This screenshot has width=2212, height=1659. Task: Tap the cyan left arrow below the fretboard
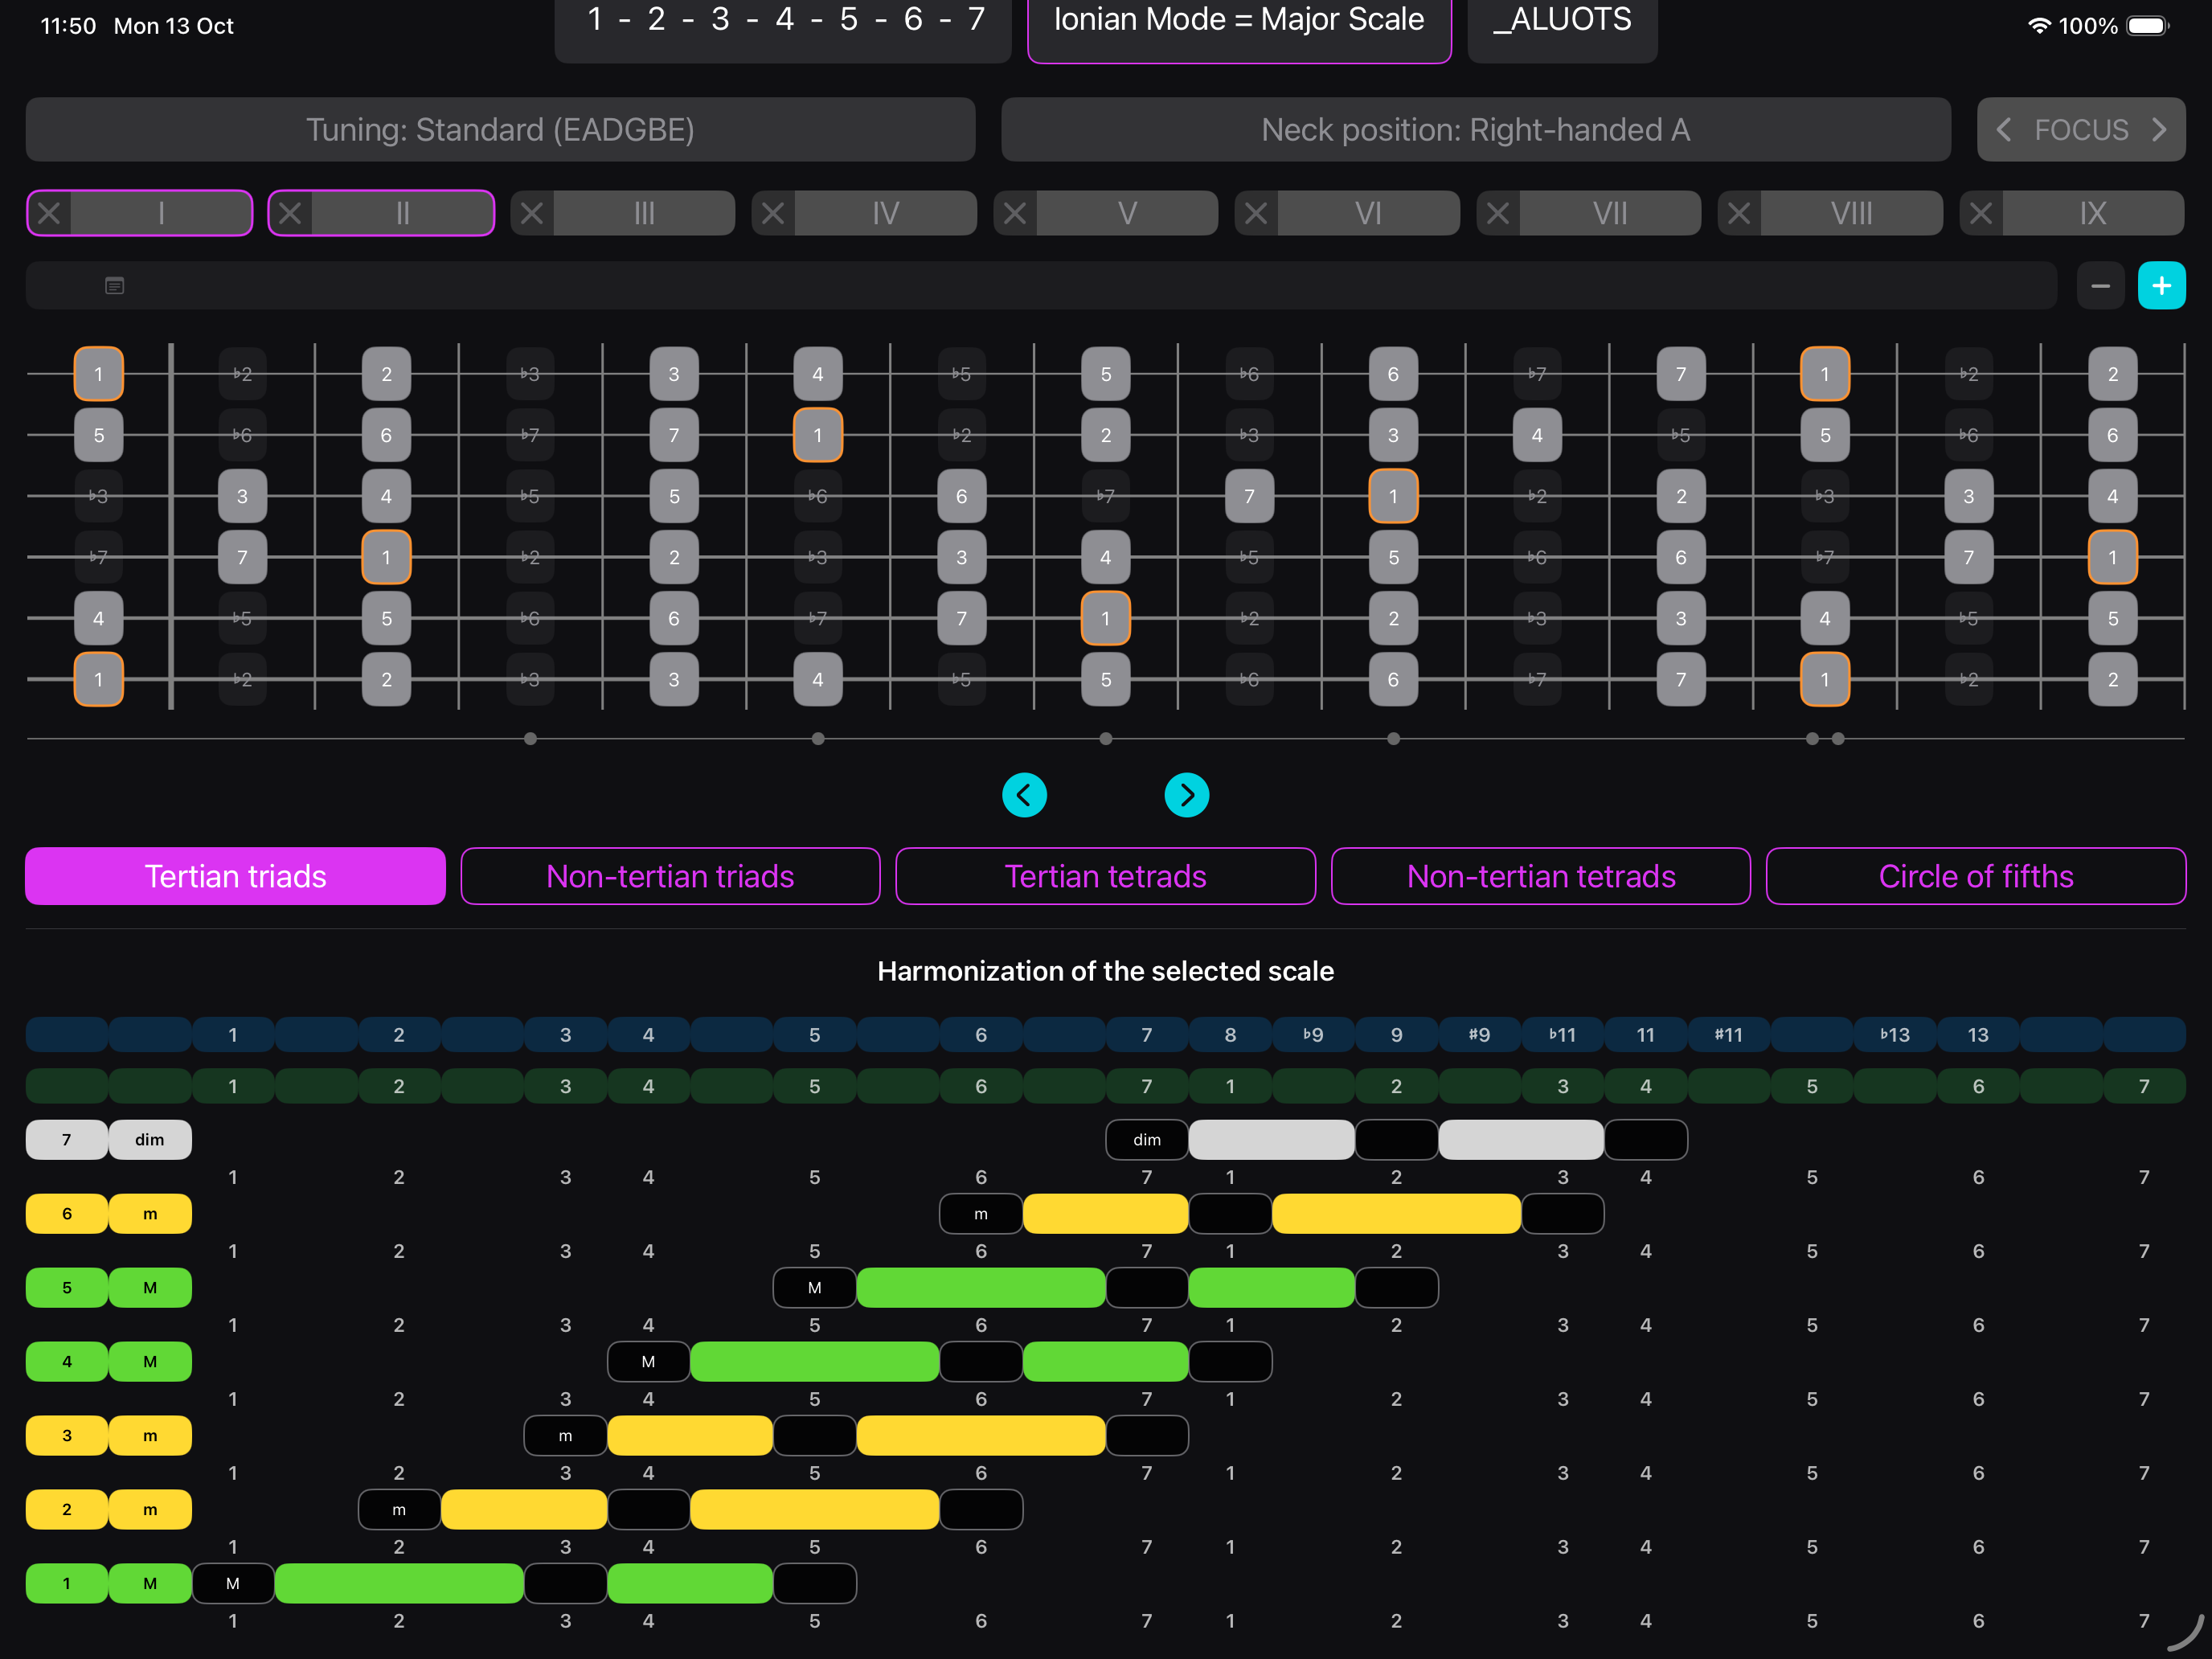point(1024,795)
